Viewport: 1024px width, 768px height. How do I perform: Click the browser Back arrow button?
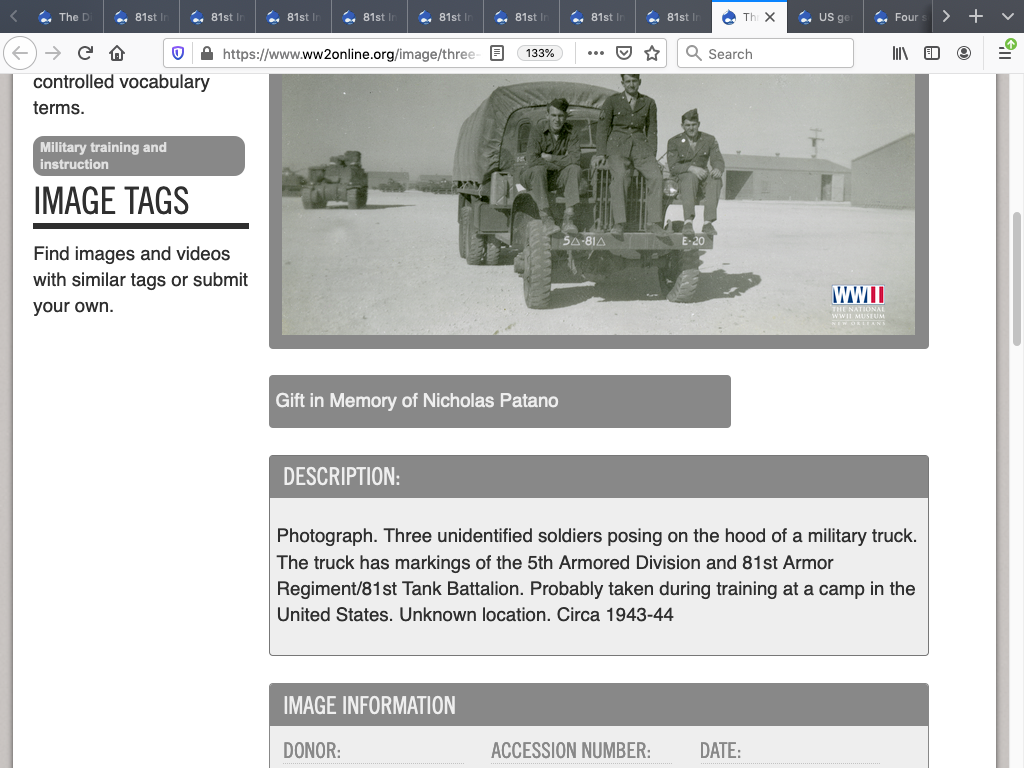click(x=21, y=53)
